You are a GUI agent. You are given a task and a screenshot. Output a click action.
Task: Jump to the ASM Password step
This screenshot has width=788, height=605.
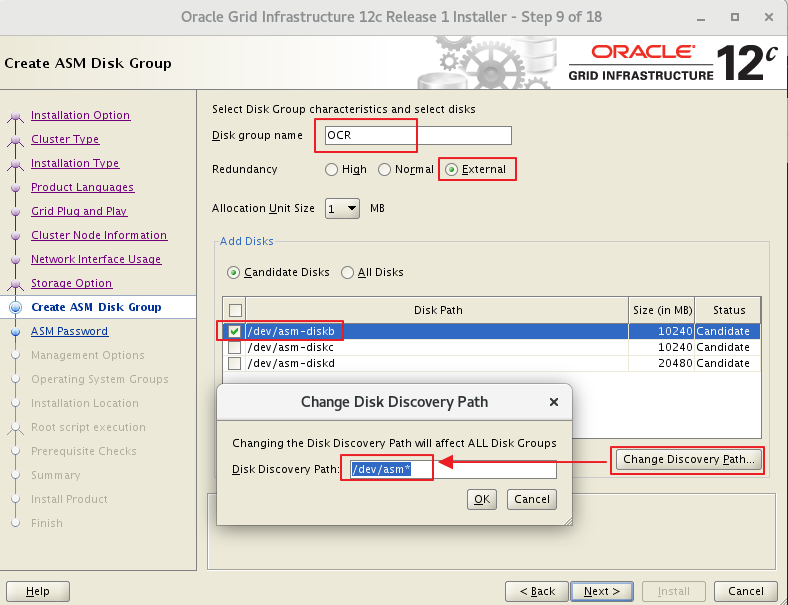69,331
